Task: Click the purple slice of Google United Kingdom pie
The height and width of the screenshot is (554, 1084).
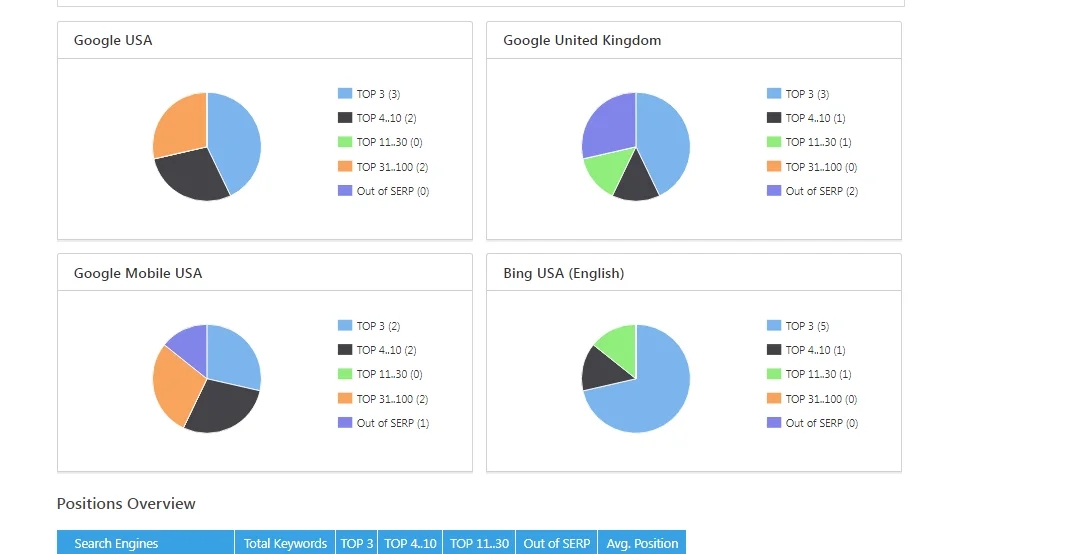Action: click(606, 125)
